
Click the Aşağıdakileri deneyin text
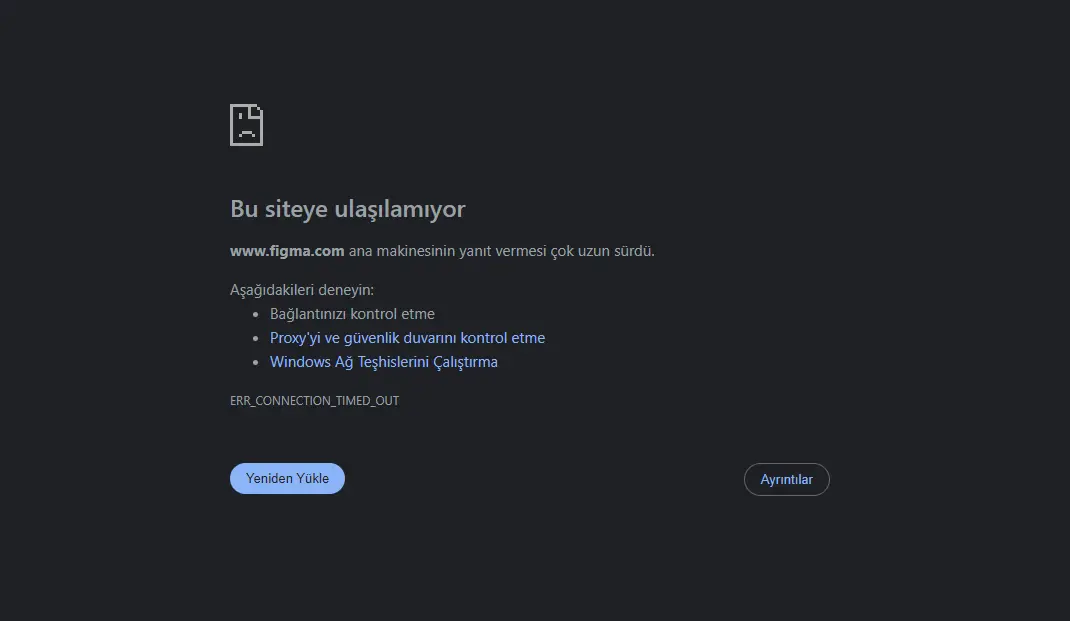pyautogui.click(x=302, y=290)
